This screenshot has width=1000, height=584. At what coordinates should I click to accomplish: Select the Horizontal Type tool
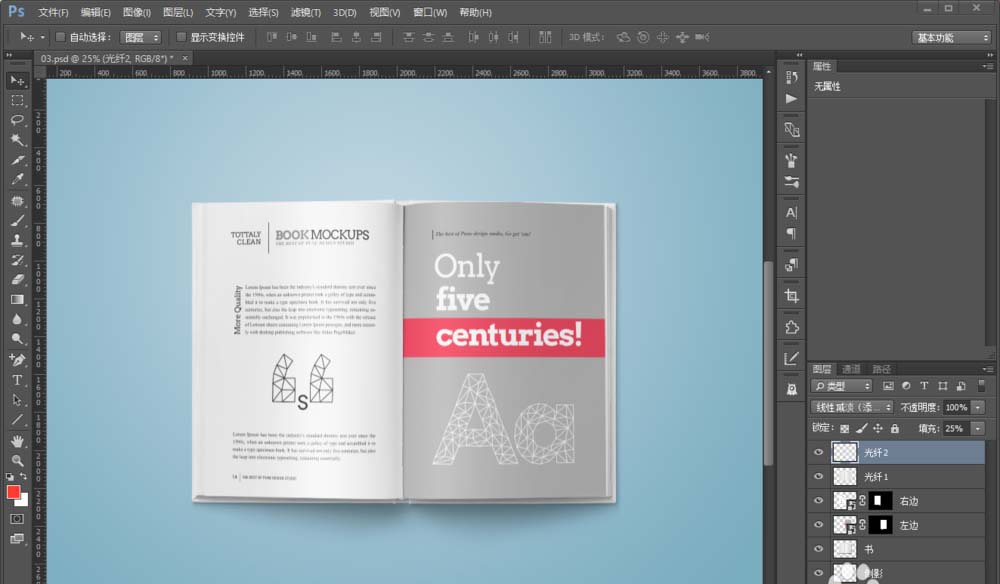pos(18,380)
